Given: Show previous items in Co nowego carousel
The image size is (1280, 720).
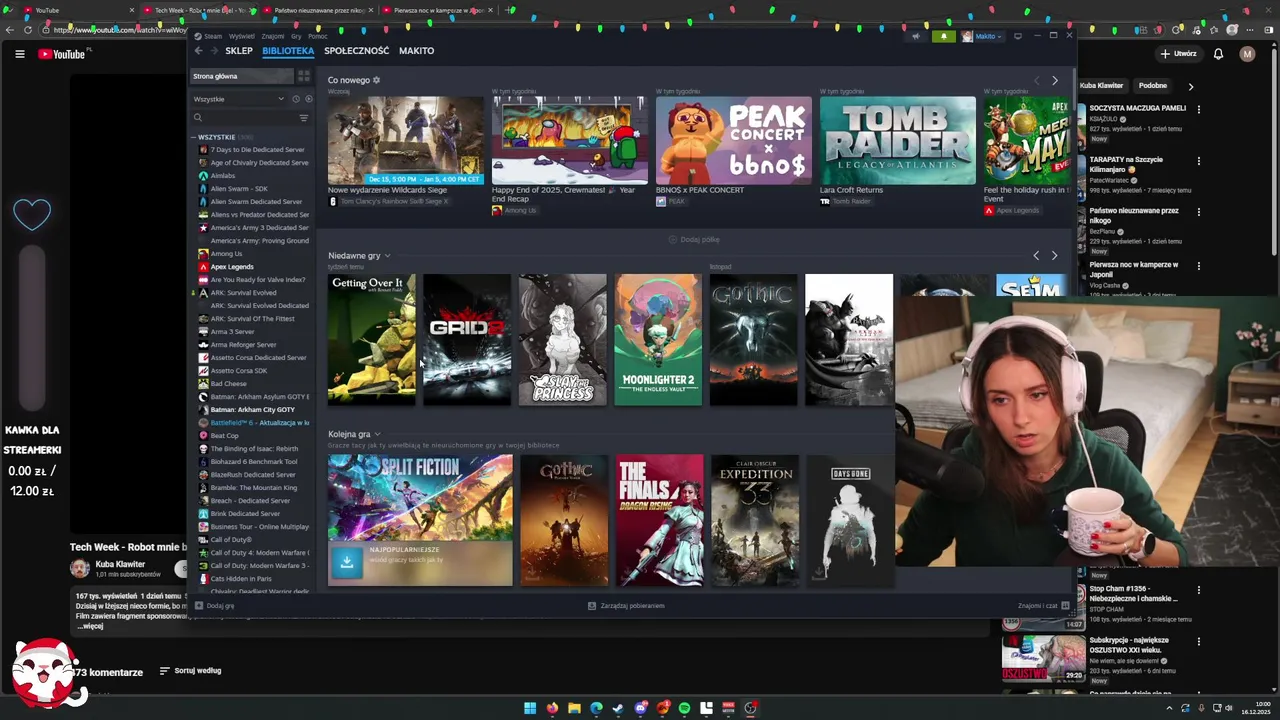Looking at the screenshot, I should (1036, 80).
